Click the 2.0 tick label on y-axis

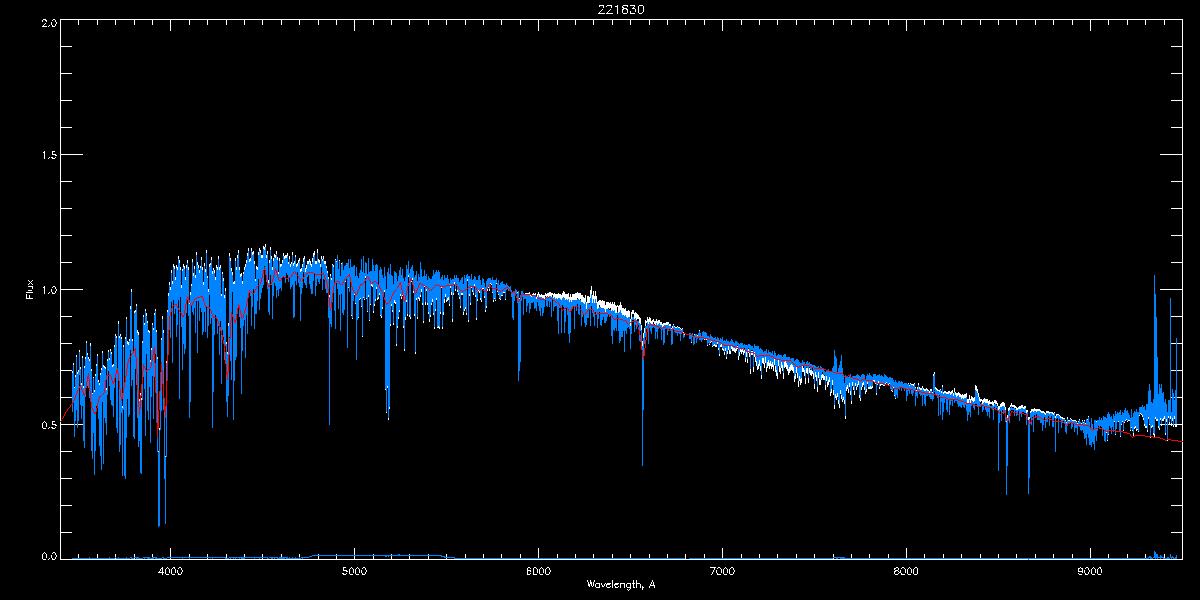click(x=49, y=22)
